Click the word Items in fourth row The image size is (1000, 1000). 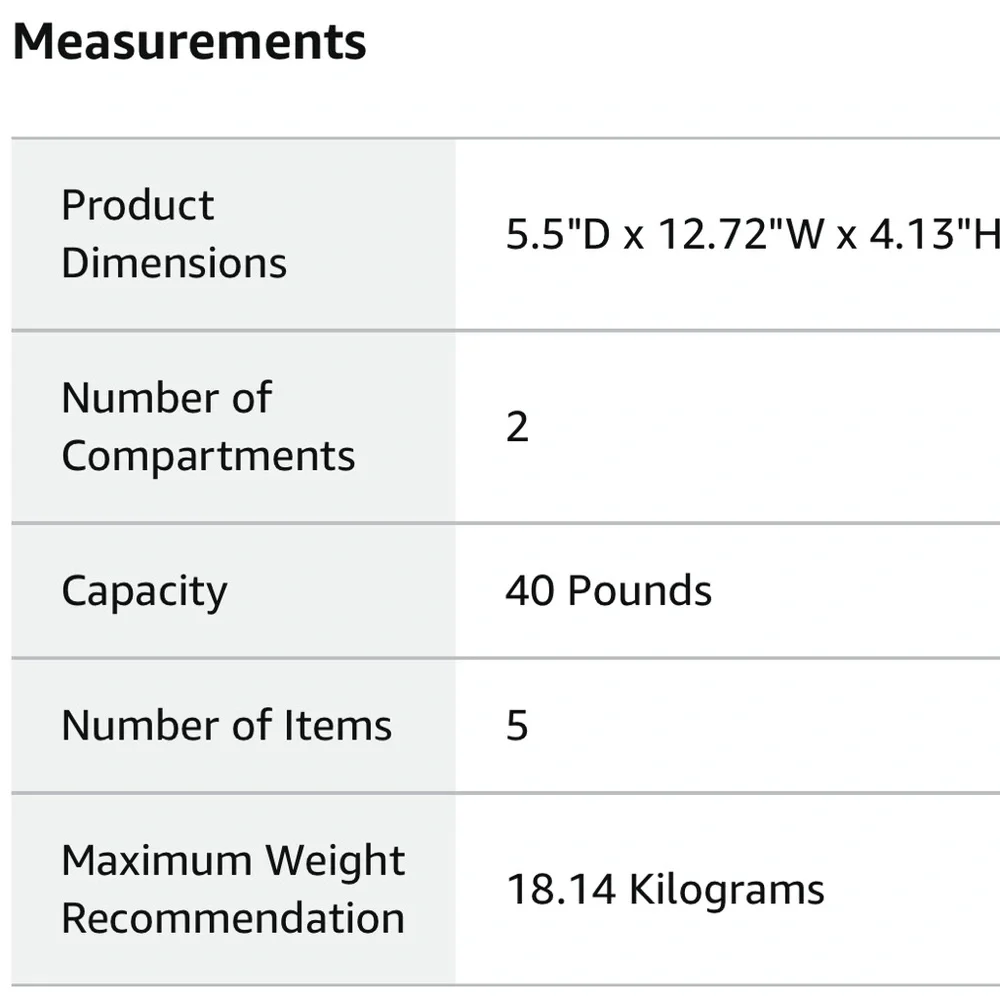click(x=337, y=726)
